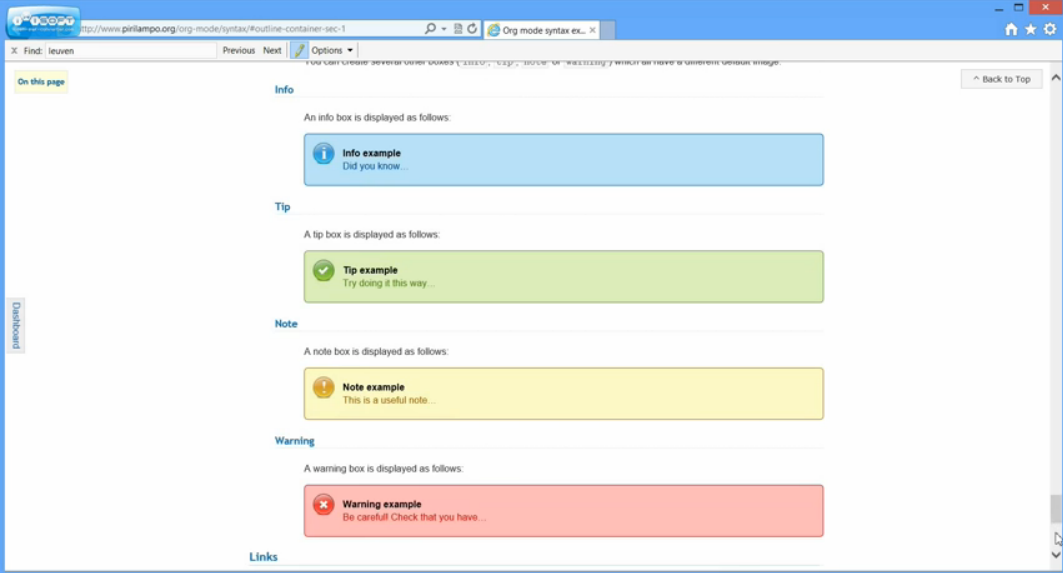Click the Back to Top button

point(1001,79)
